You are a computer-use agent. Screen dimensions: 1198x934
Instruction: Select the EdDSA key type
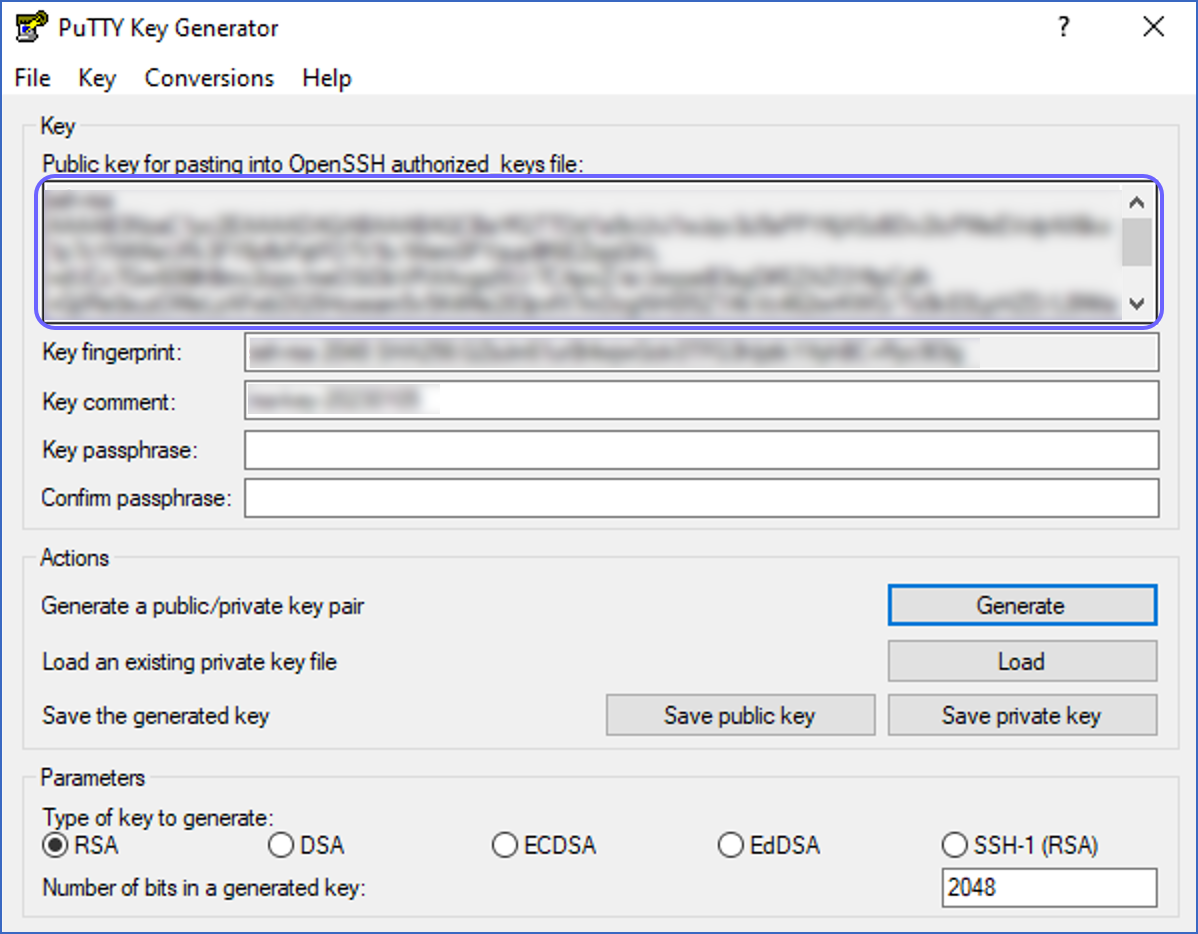[731, 845]
